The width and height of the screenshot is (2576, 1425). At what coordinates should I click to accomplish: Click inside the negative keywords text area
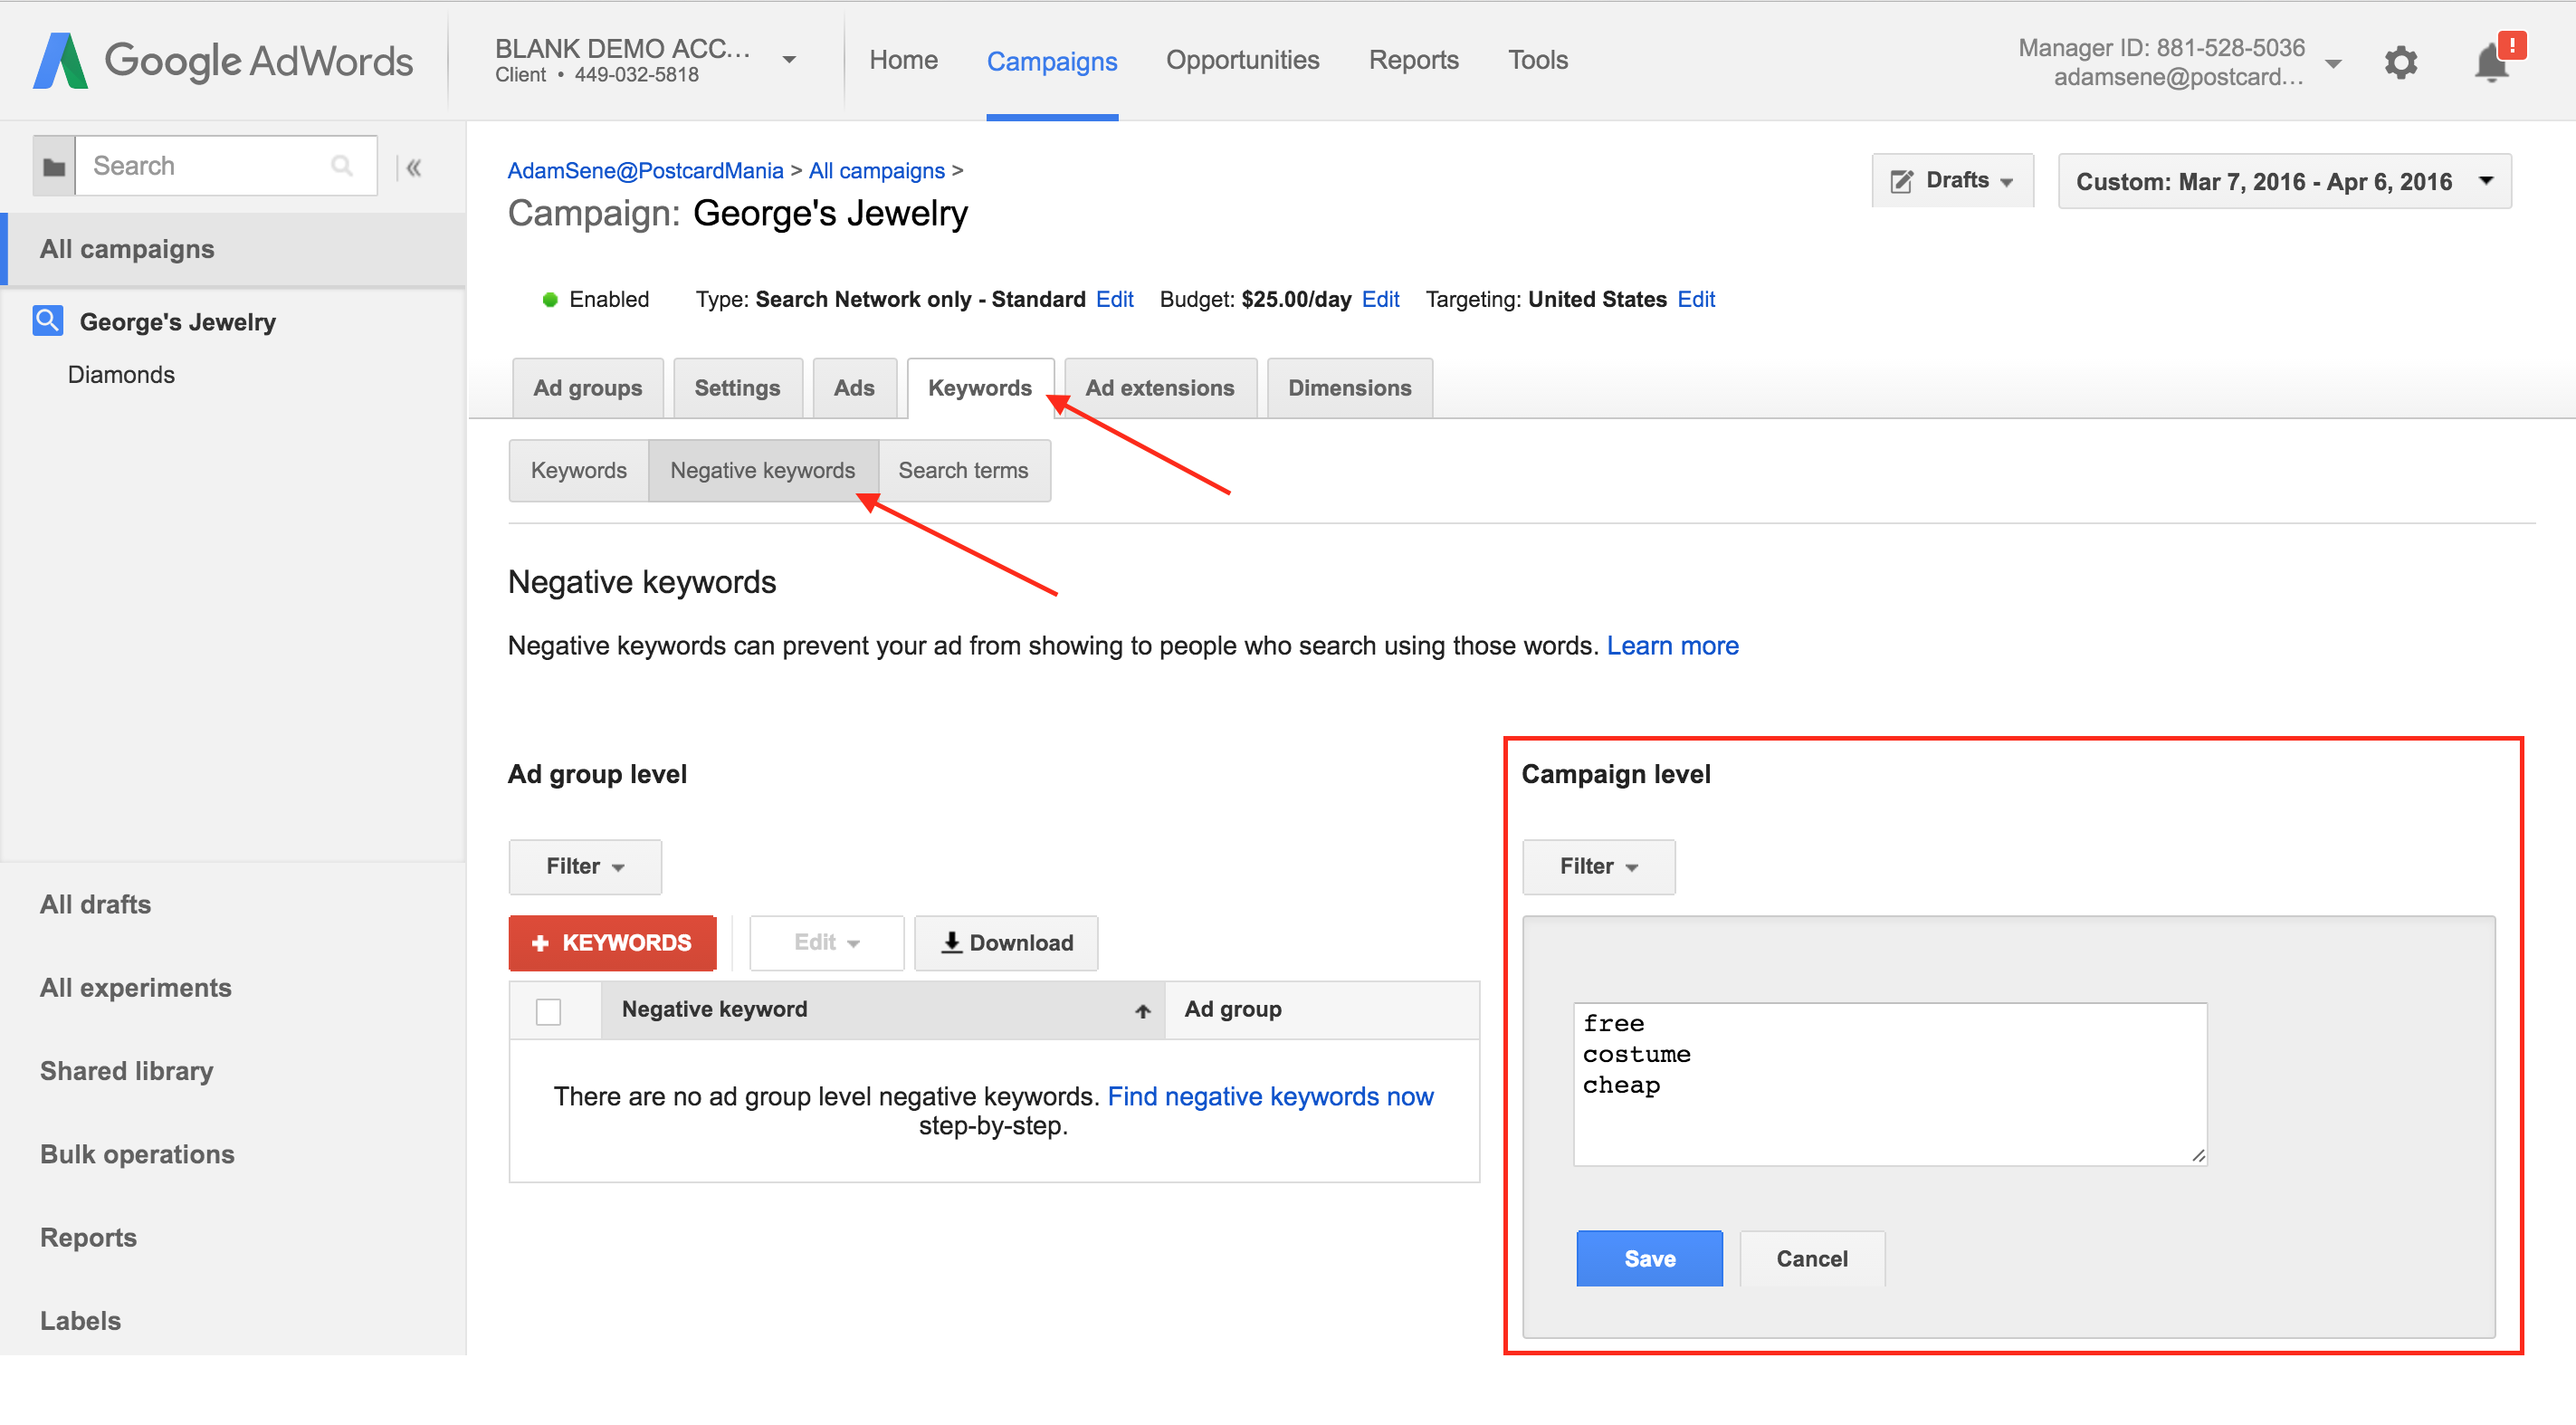1890,1084
